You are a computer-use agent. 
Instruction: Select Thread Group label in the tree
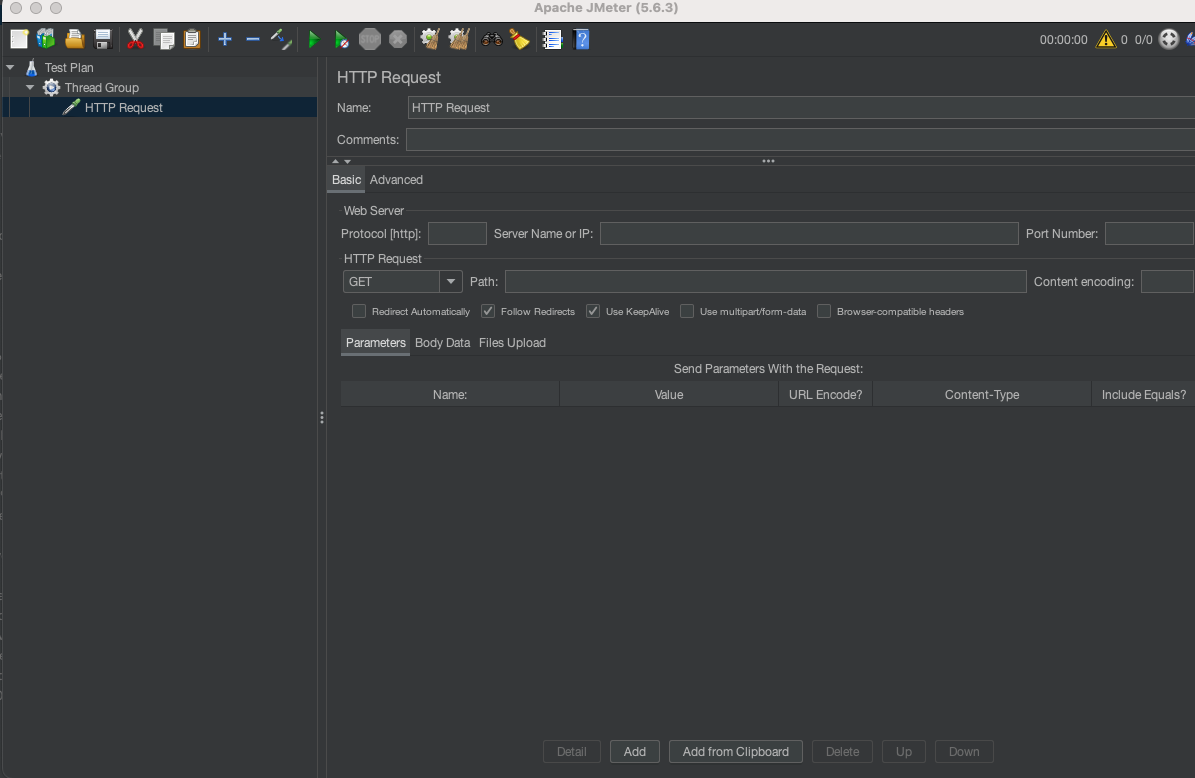tap(101, 88)
